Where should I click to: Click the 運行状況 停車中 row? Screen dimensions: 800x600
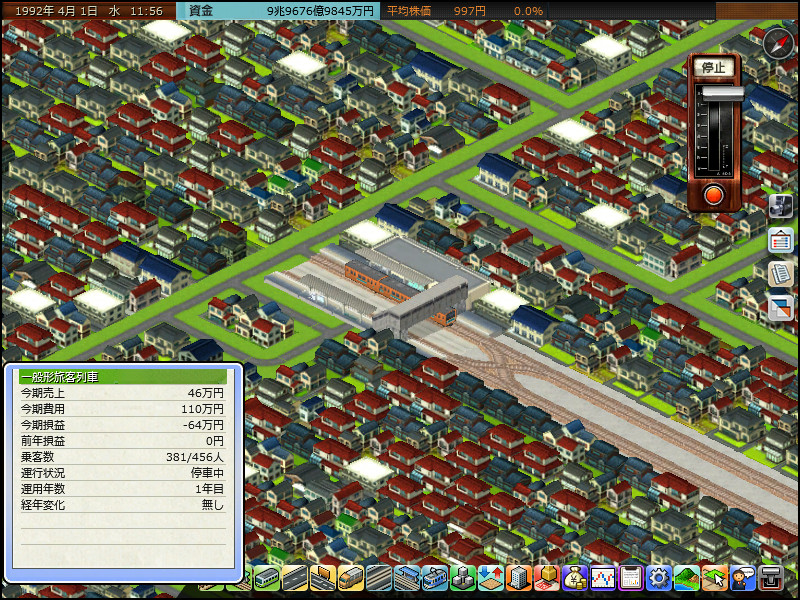click(122, 473)
